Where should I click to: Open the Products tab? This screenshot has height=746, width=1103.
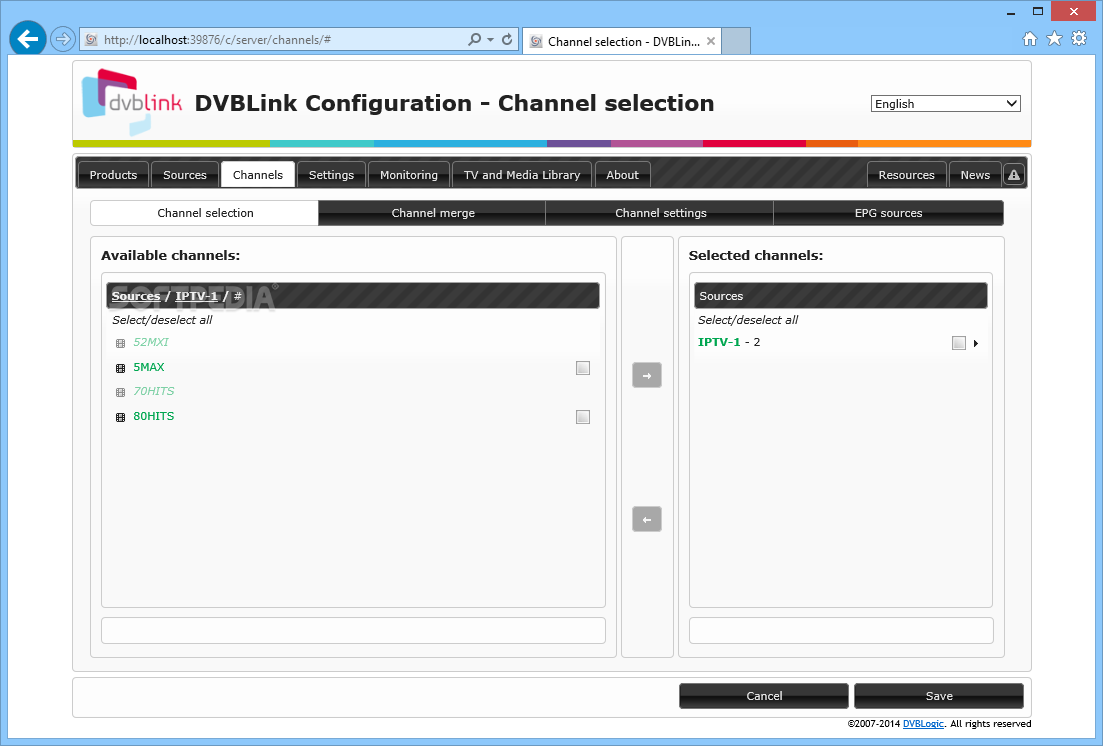[x=113, y=175]
